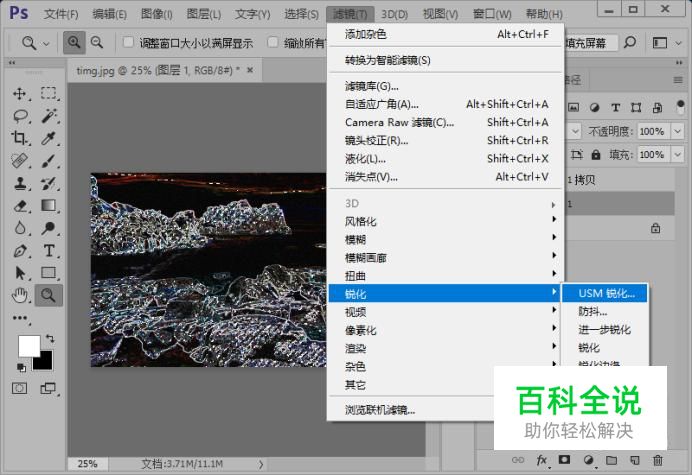The height and width of the screenshot is (475, 692).
Task: Select the Crop tool
Action: [19, 138]
